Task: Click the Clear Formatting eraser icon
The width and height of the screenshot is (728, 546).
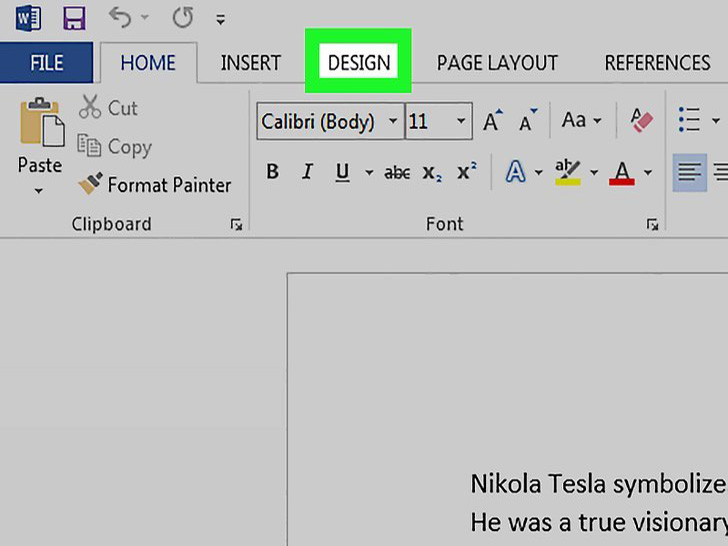Action: pos(641,121)
